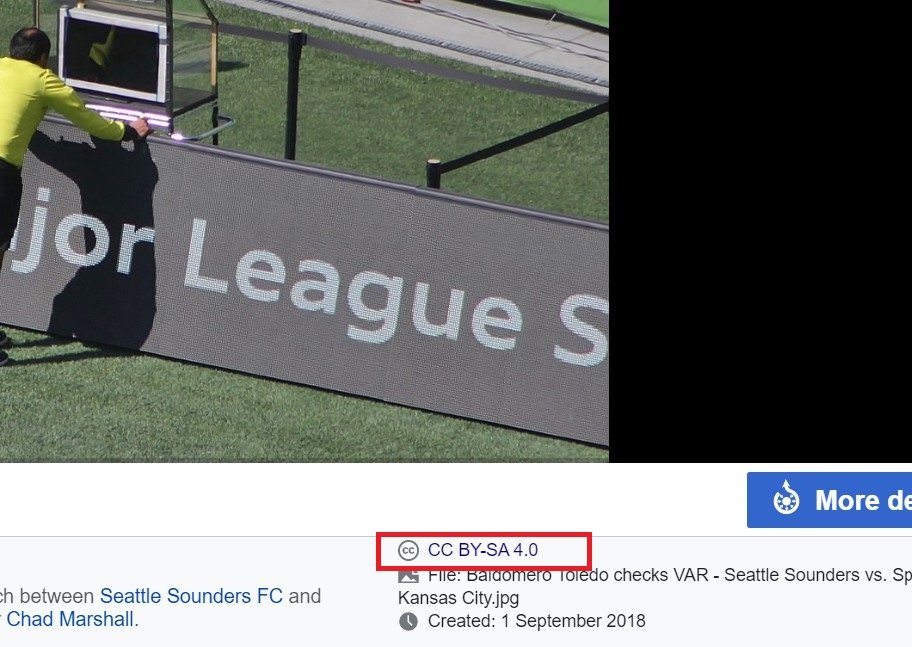Click the Created: 1 September 2018 text

tap(536, 621)
